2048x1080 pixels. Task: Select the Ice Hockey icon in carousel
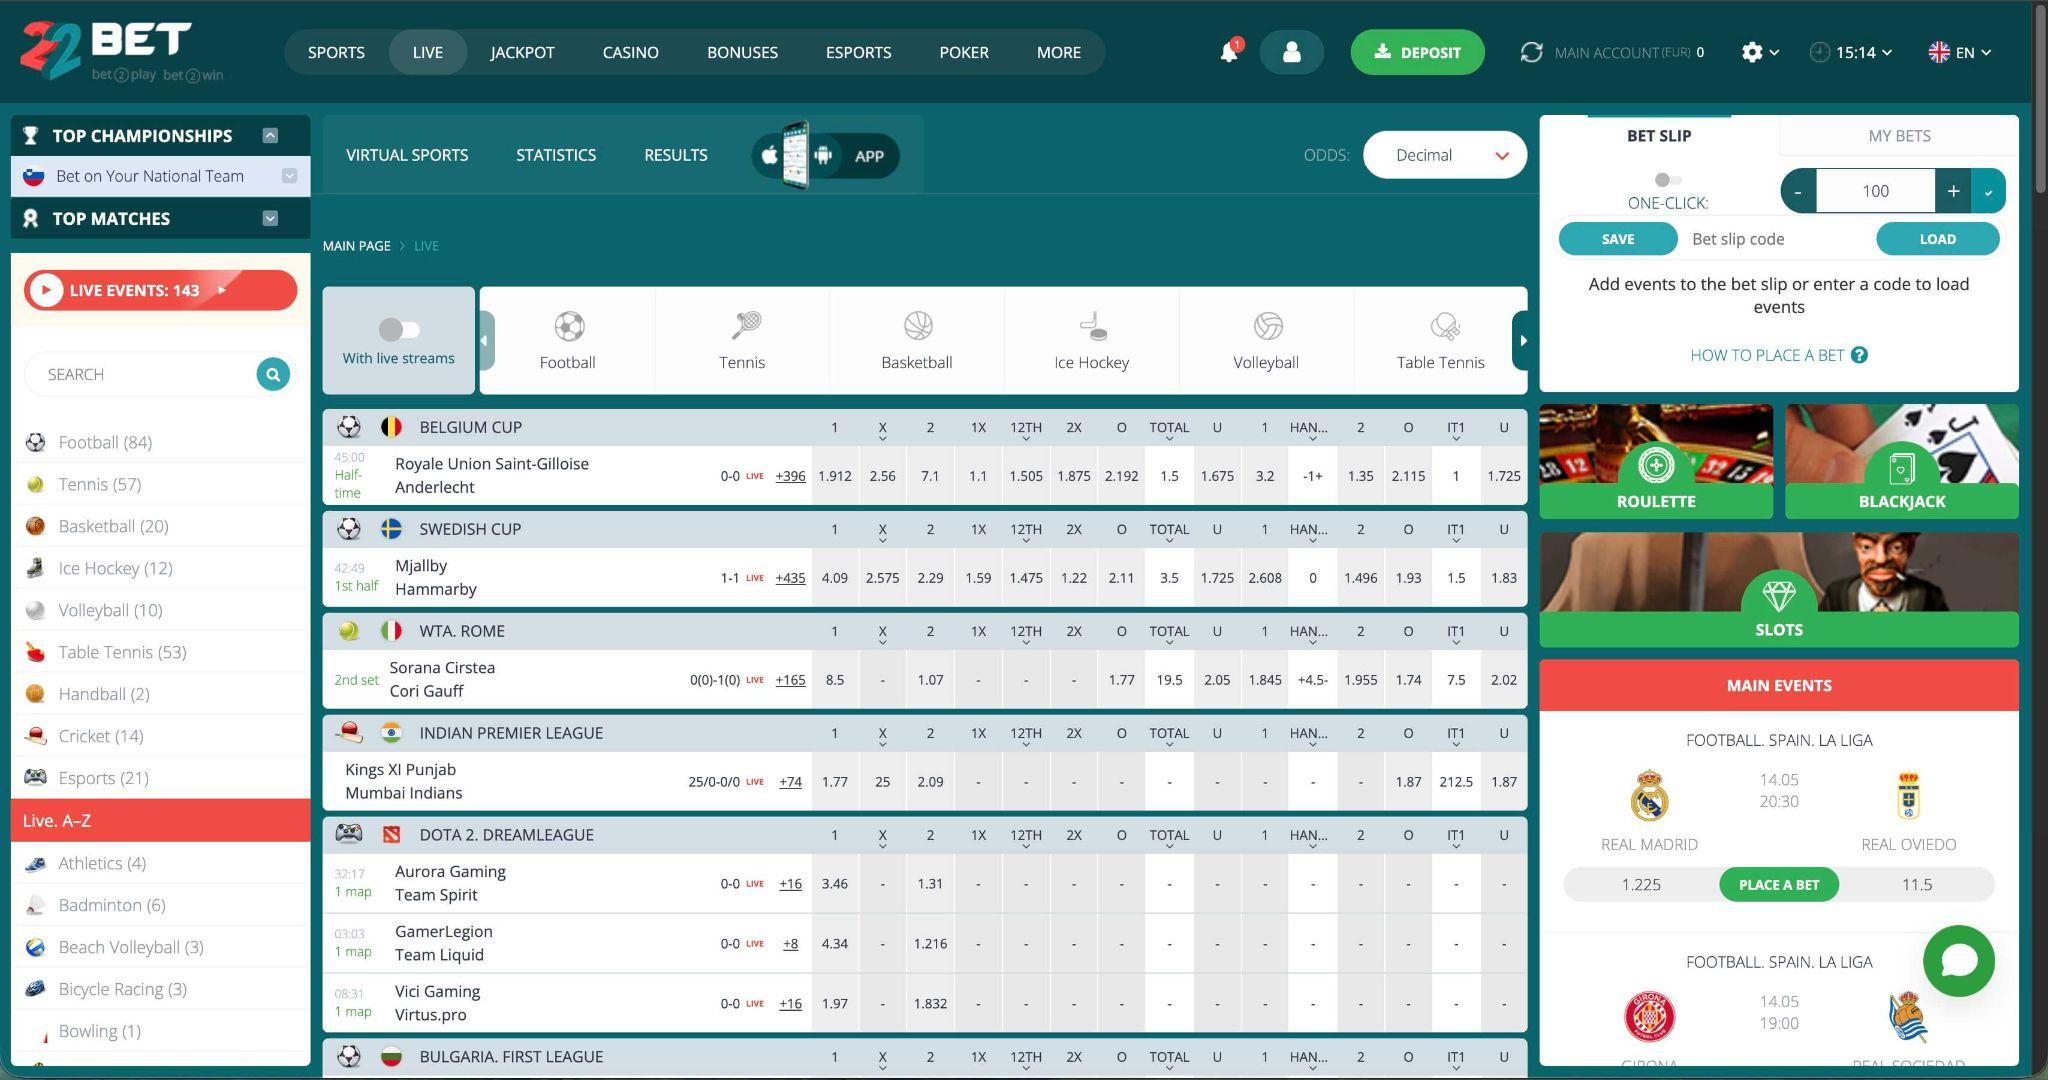pos(1092,326)
